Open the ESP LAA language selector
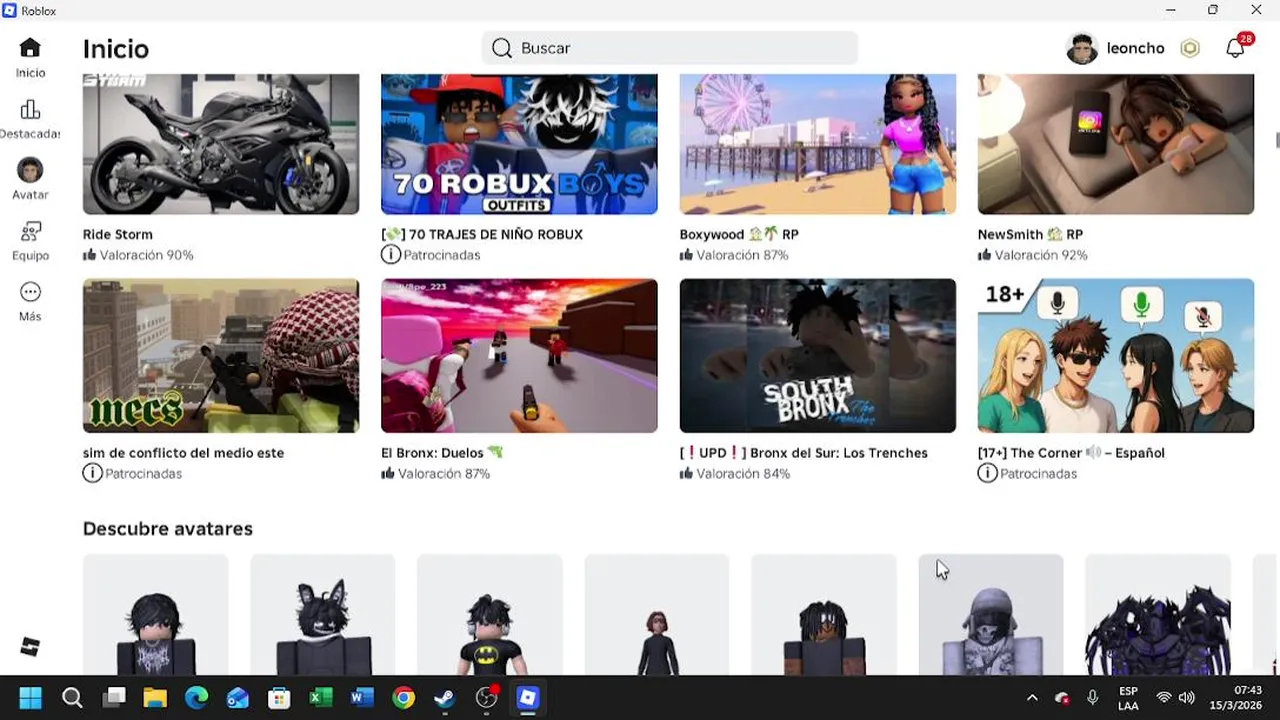1280x720 pixels. pyautogui.click(x=1128, y=697)
